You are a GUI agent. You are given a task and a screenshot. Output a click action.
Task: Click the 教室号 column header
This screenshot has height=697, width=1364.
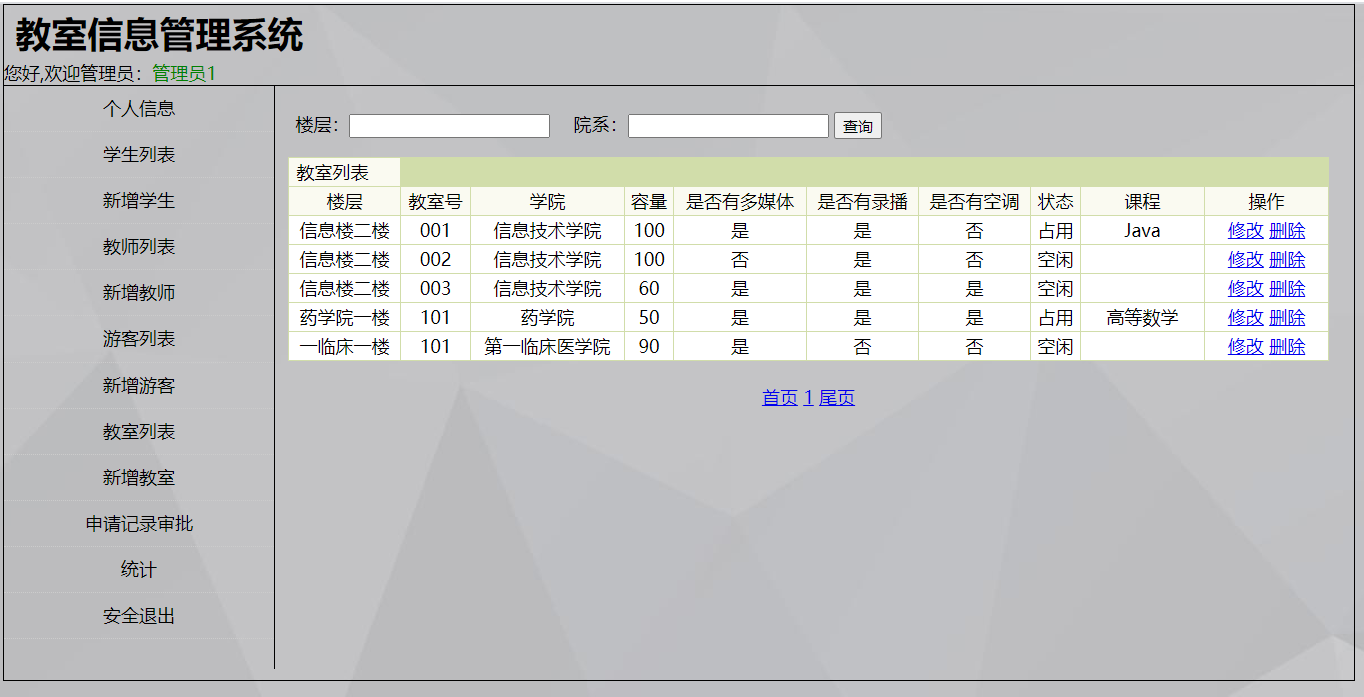pyautogui.click(x=435, y=202)
